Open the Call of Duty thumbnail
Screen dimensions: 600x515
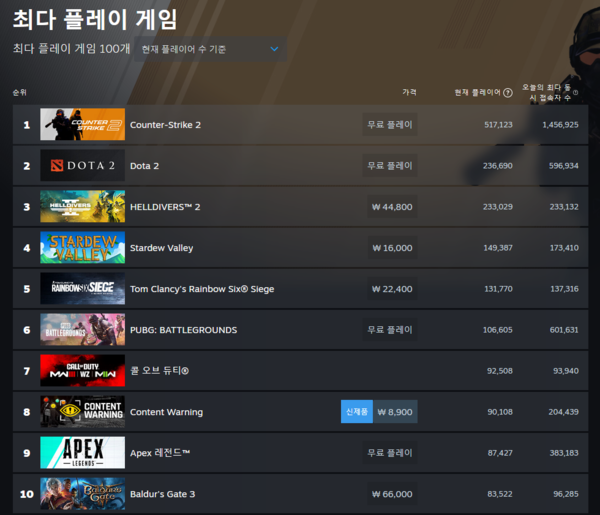pyautogui.click(x=83, y=370)
